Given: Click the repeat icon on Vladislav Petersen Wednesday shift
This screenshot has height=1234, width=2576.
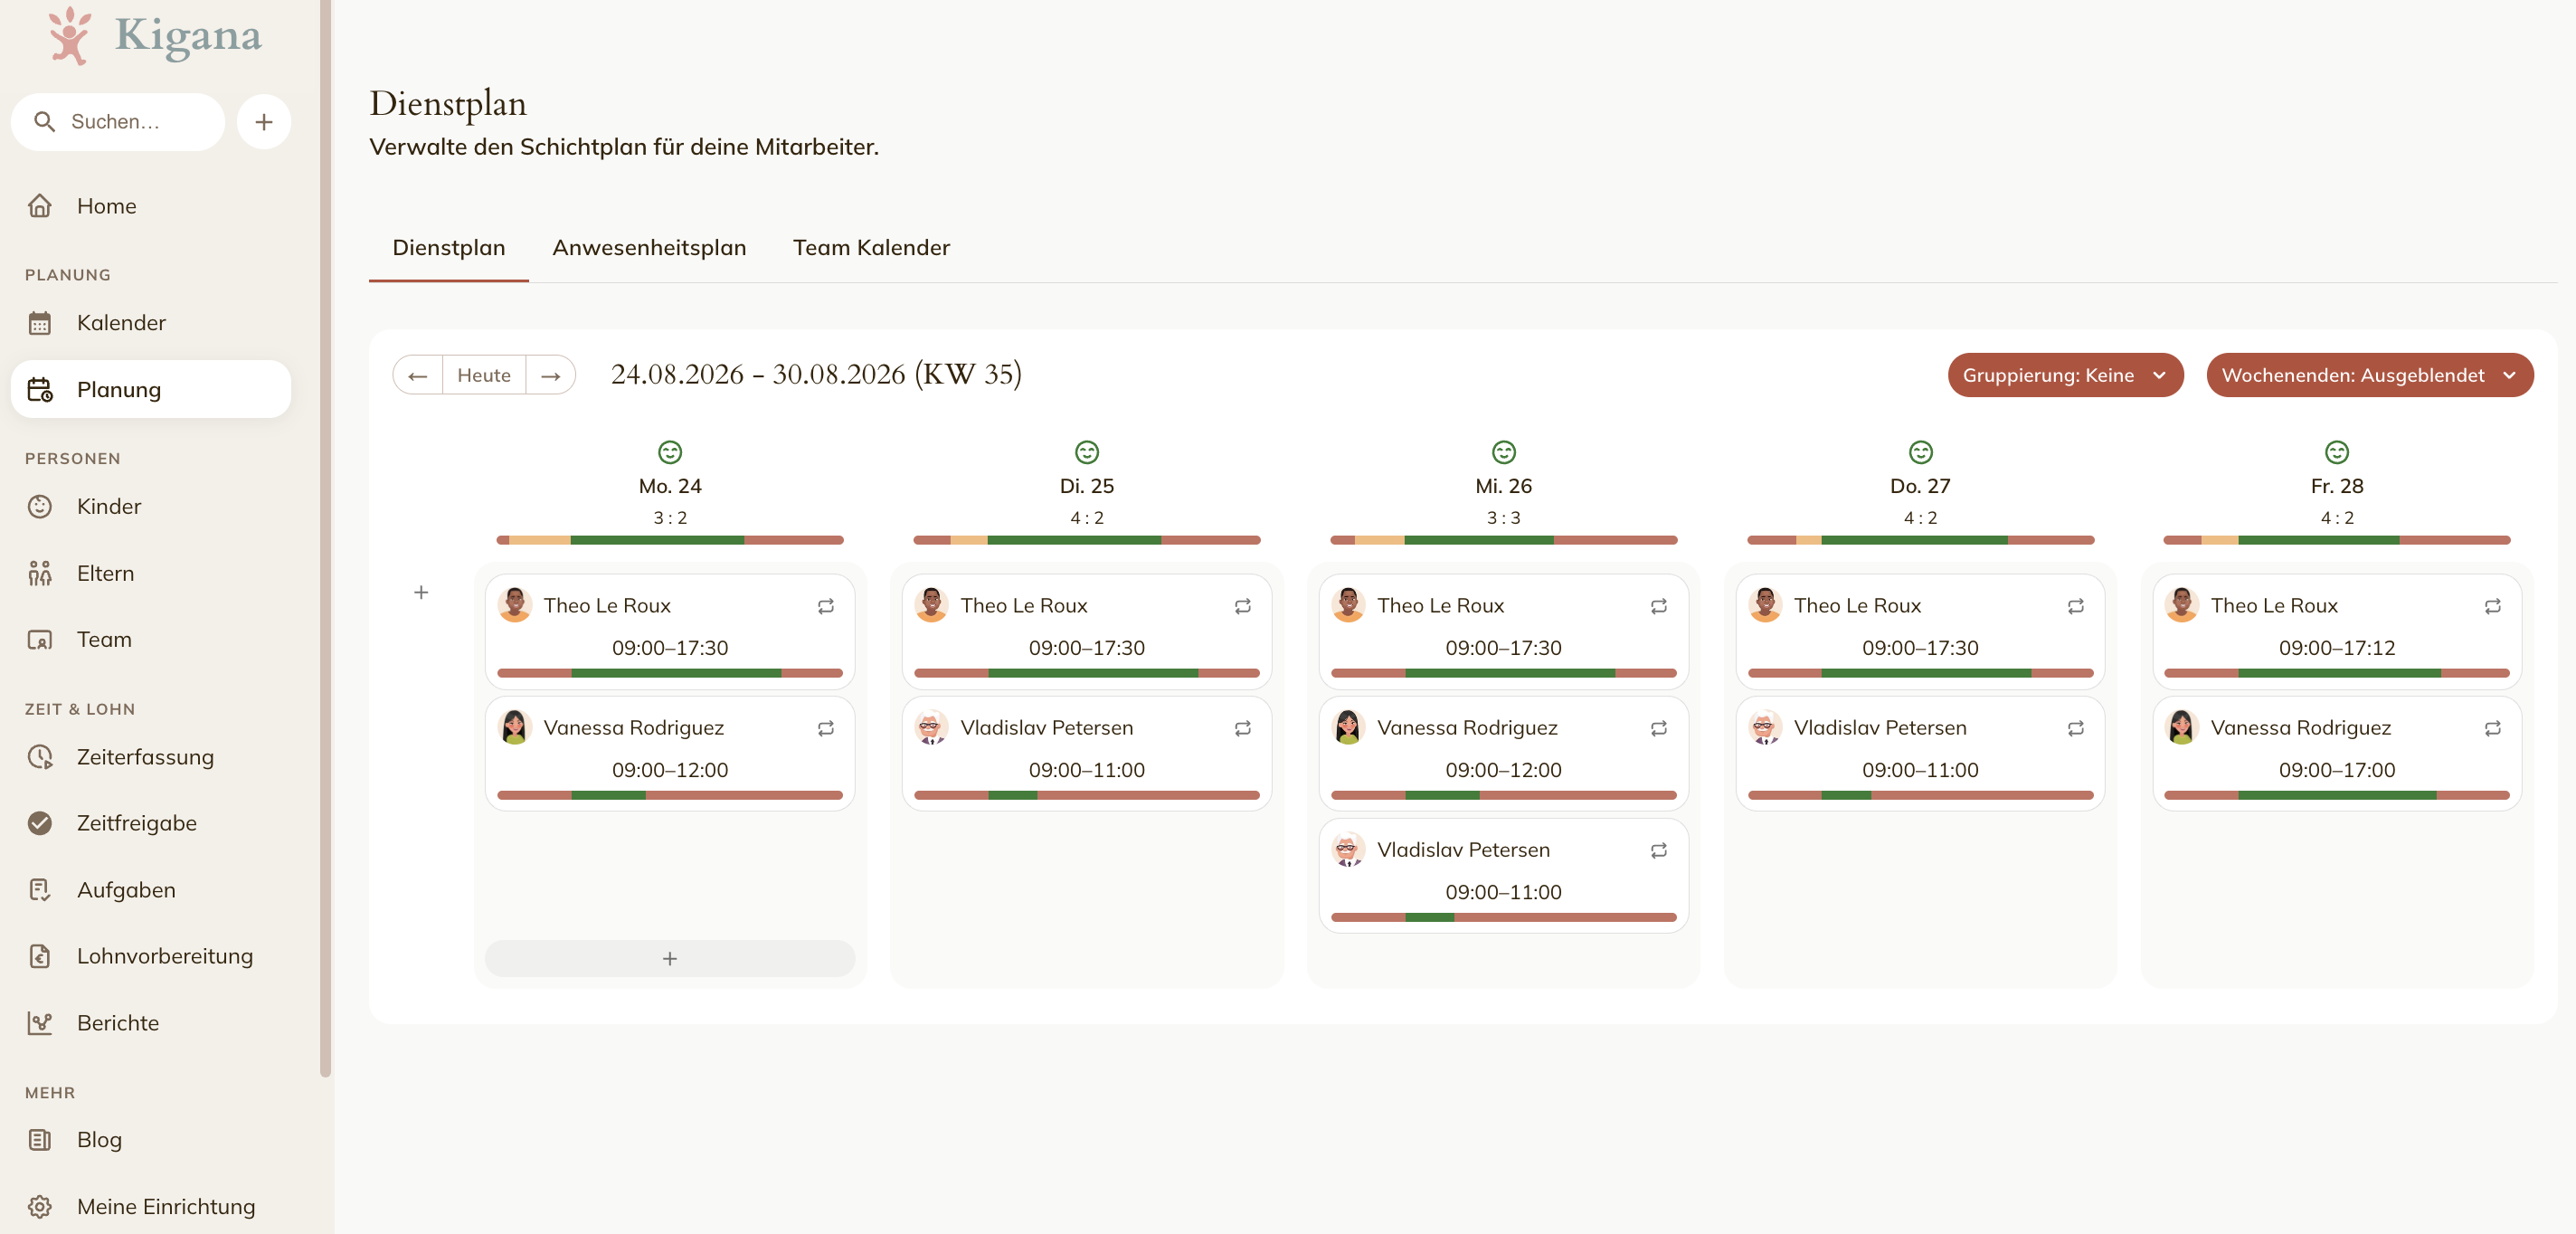Looking at the screenshot, I should tap(1658, 850).
